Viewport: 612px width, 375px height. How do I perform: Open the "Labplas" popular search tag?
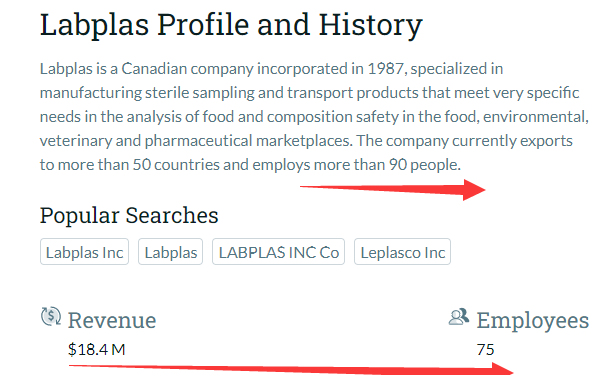pyautogui.click(x=171, y=252)
